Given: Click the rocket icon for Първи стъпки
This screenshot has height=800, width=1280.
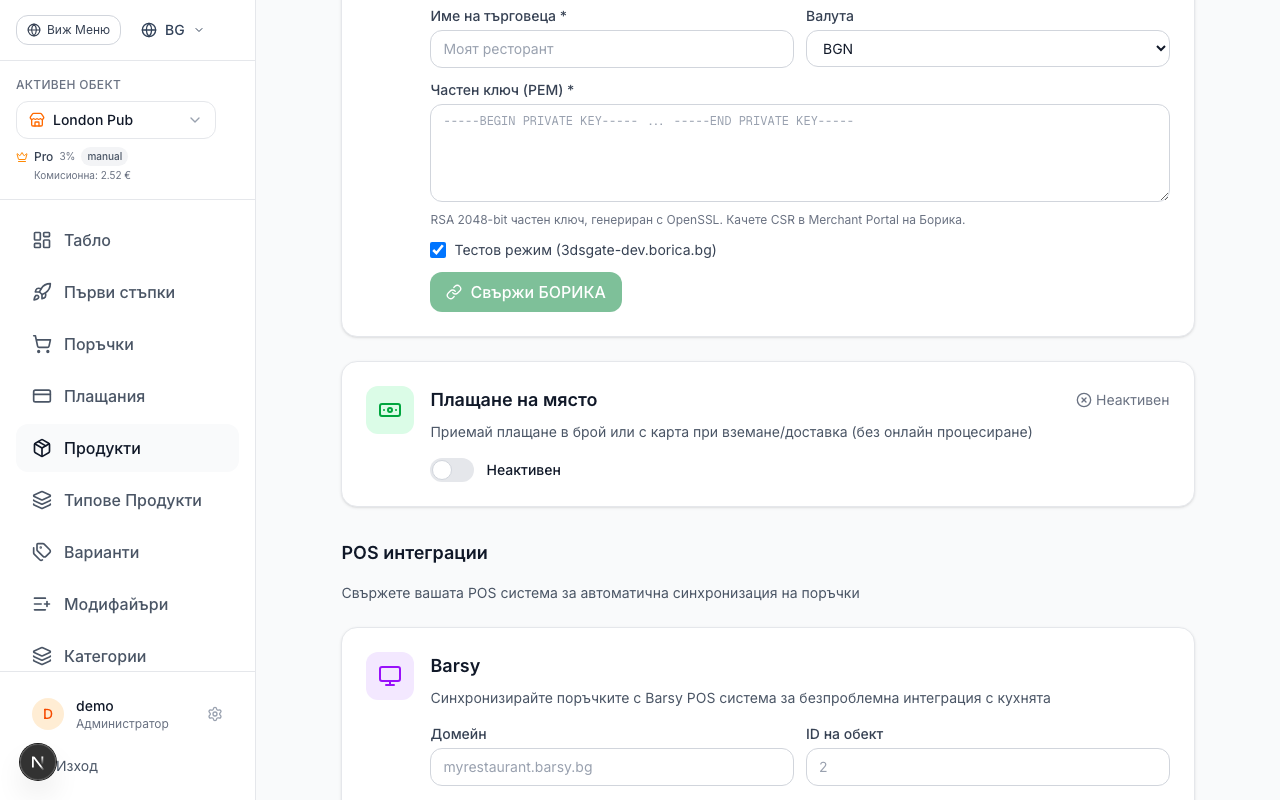Looking at the screenshot, I should 42,292.
